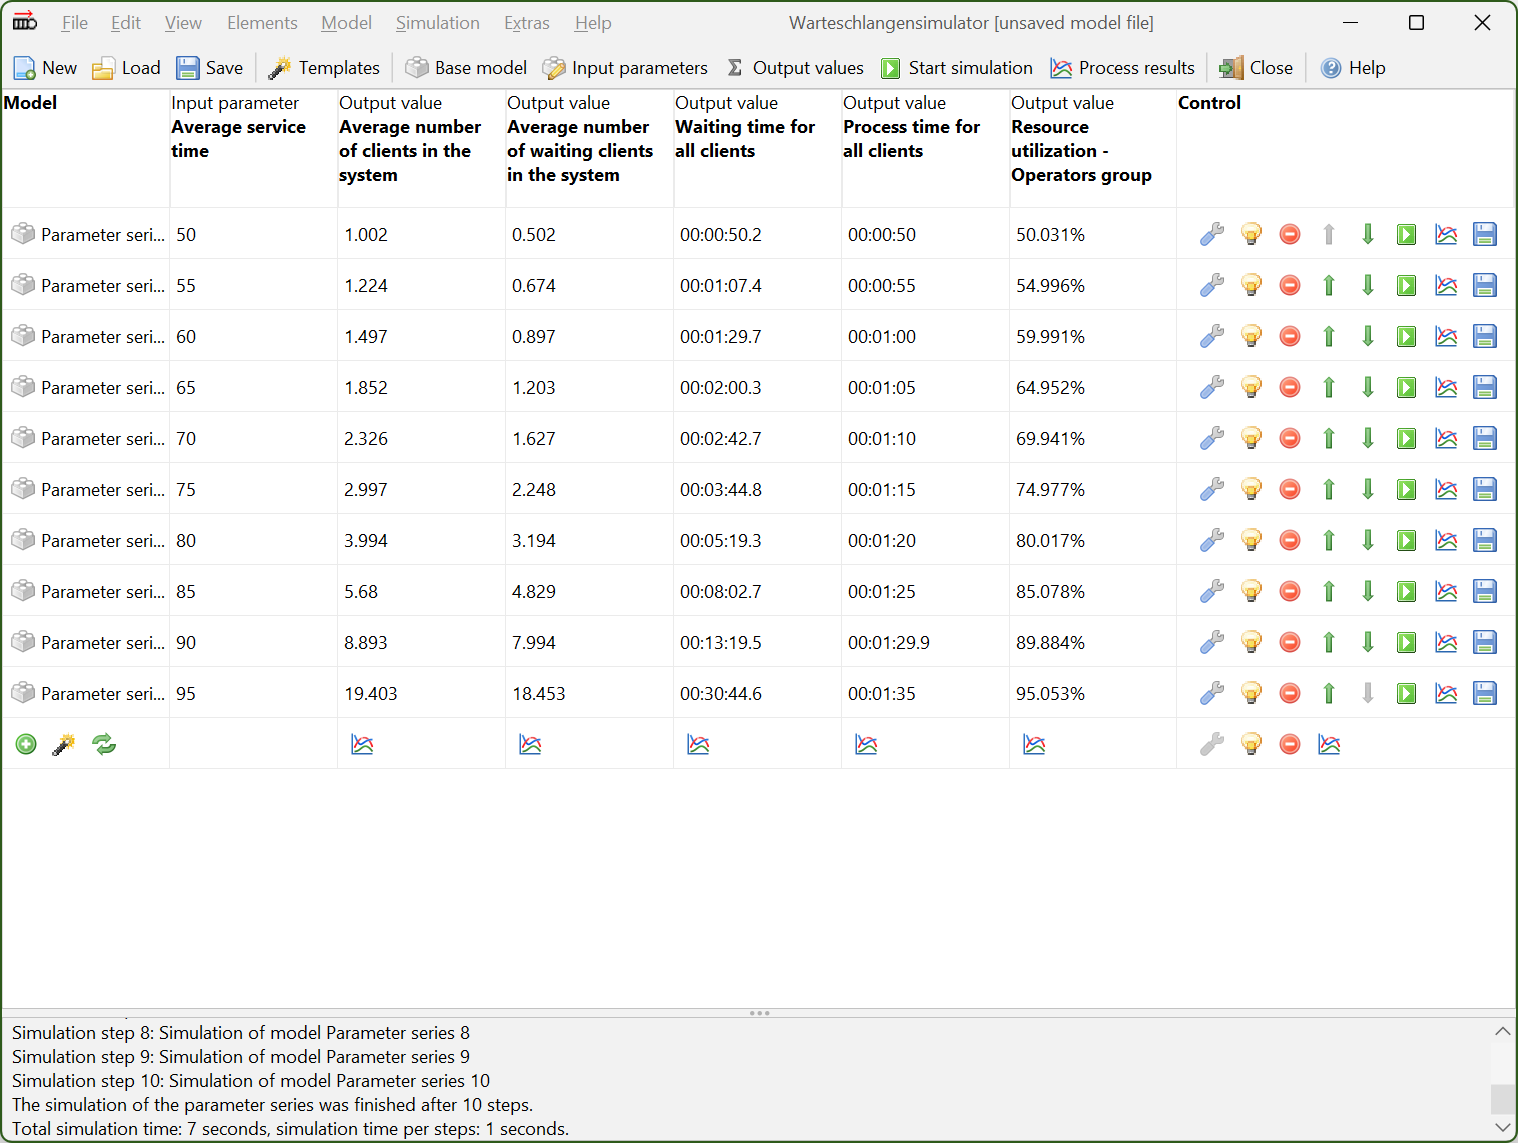Click Process results
Screen dimensions: 1518x1143
click(1122, 68)
